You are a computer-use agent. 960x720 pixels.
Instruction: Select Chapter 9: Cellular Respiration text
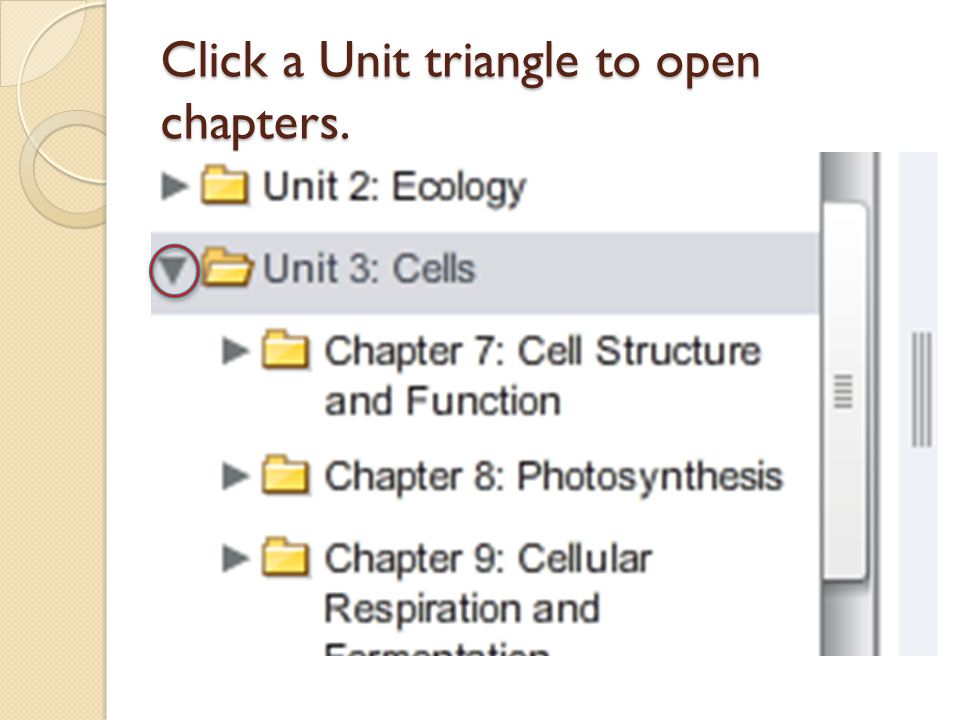pos(488,585)
